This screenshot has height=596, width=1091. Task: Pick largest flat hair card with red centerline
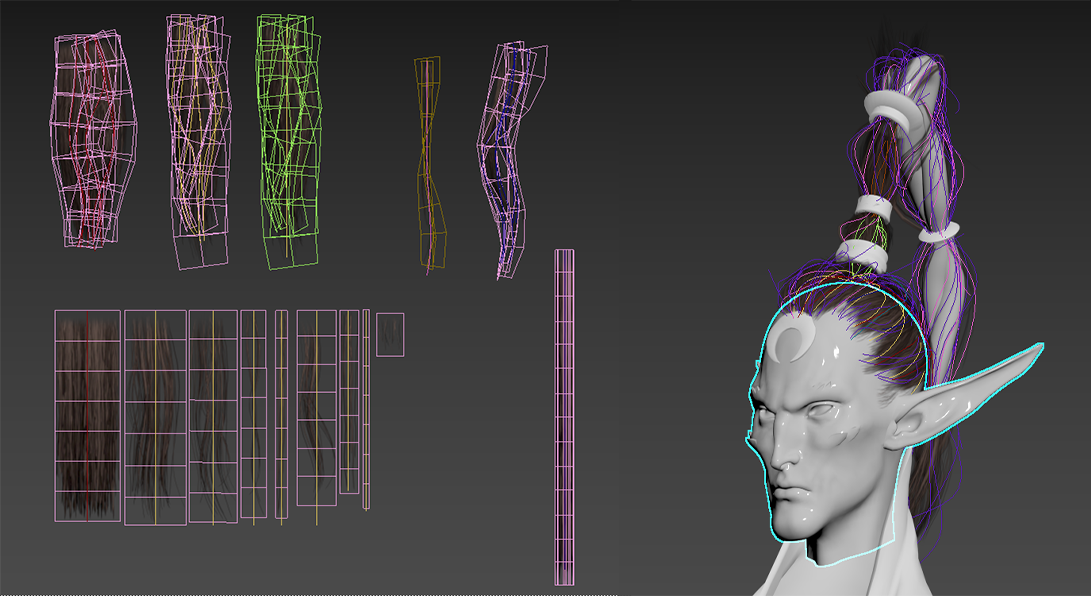[x=88, y=416]
